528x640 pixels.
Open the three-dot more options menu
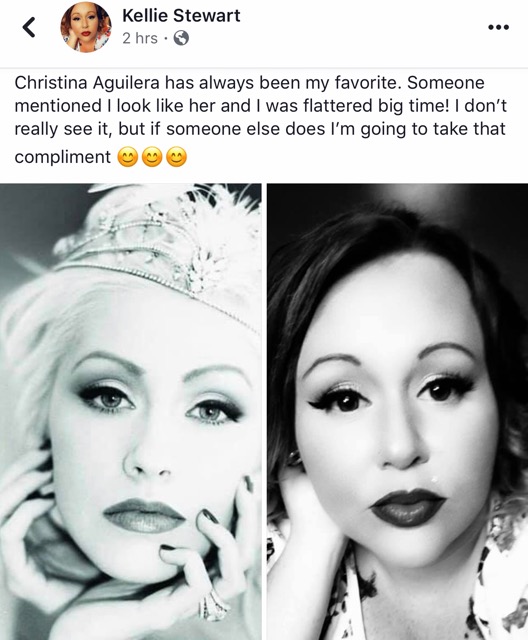point(498,27)
